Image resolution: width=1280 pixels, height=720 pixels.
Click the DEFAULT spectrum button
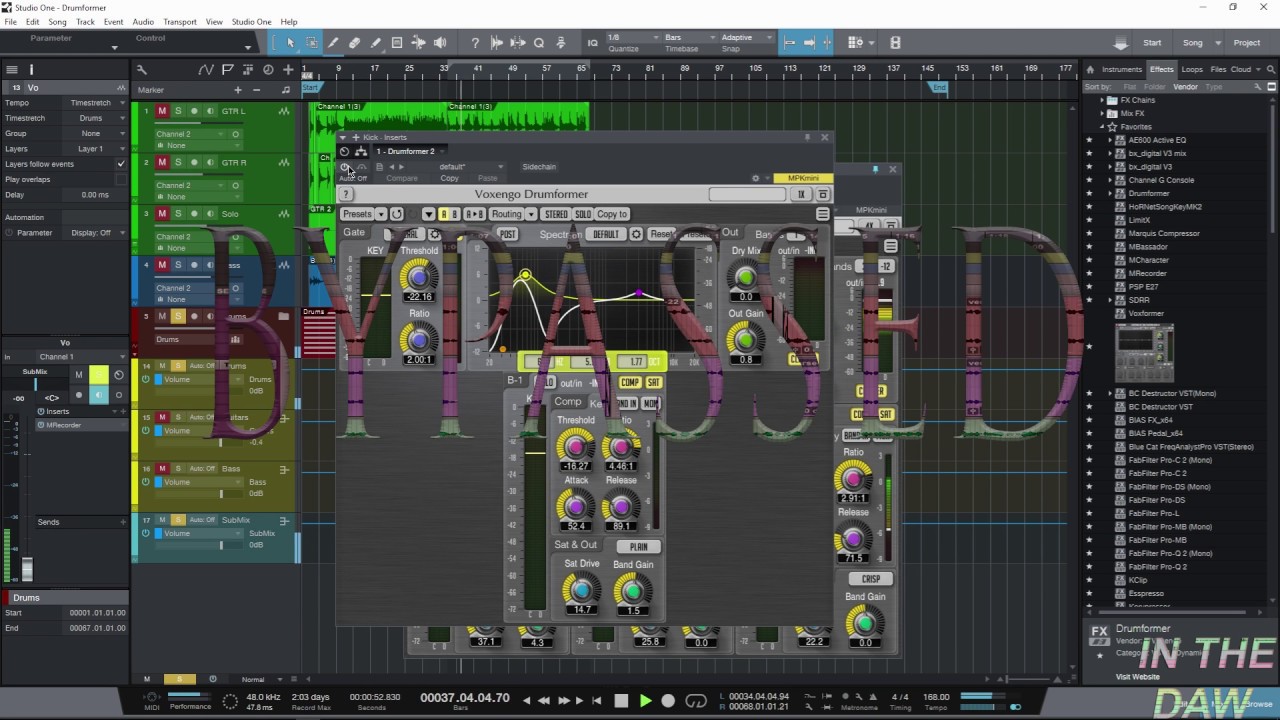(605, 234)
